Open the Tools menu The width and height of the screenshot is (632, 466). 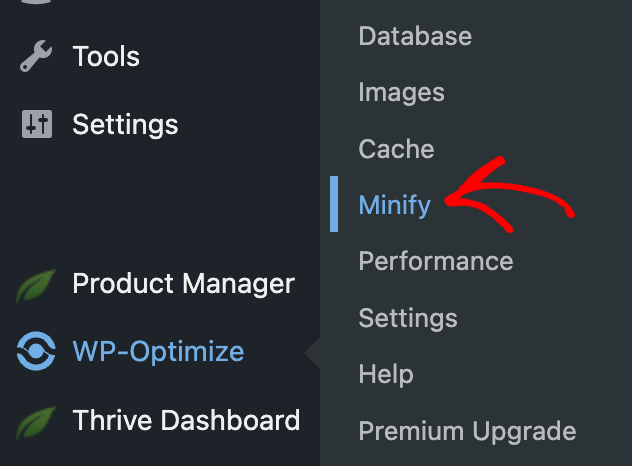click(106, 56)
